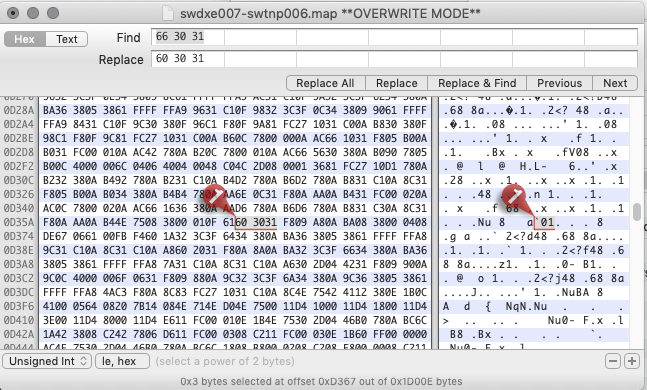Add data inspector row with plus button

click(x=632, y=361)
